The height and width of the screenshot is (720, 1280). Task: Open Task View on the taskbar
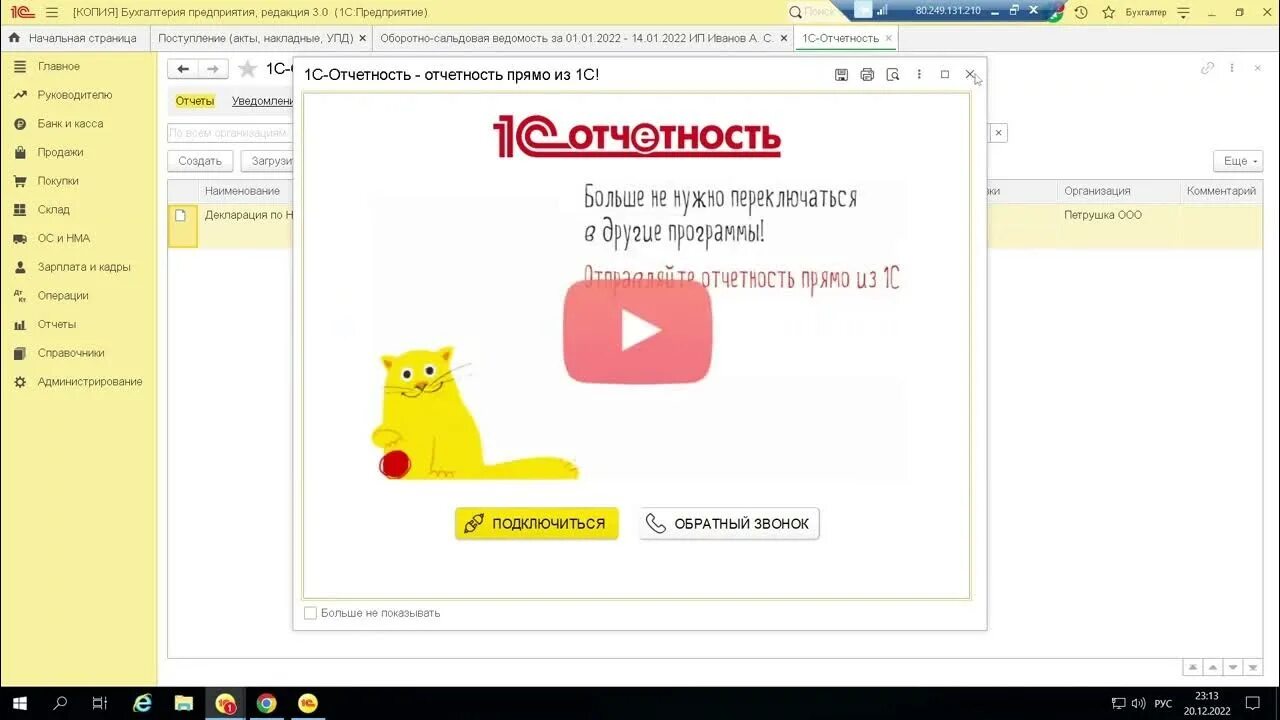coord(99,703)
